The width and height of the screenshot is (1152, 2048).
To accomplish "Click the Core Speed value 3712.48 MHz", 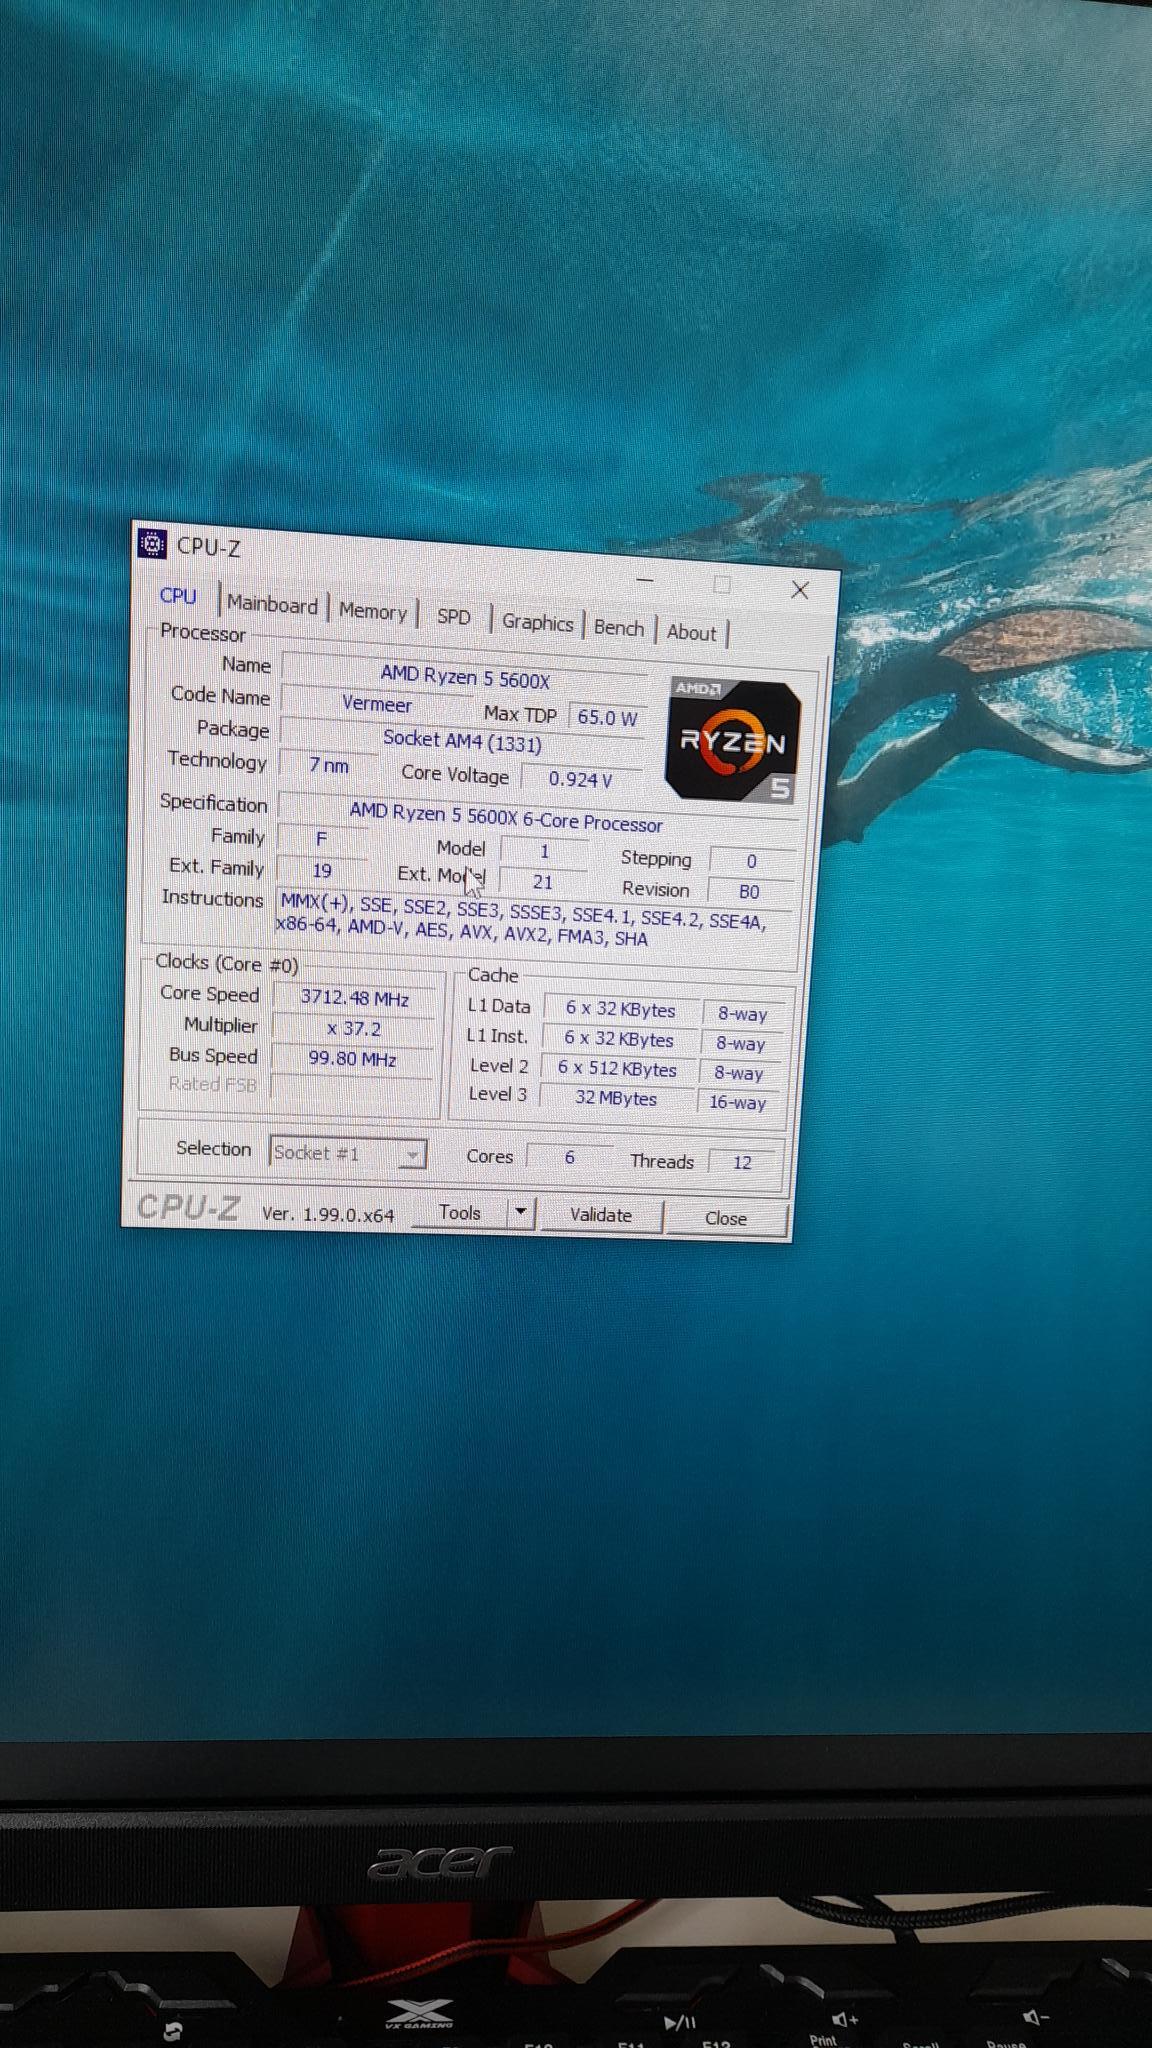I will [355, 998].
